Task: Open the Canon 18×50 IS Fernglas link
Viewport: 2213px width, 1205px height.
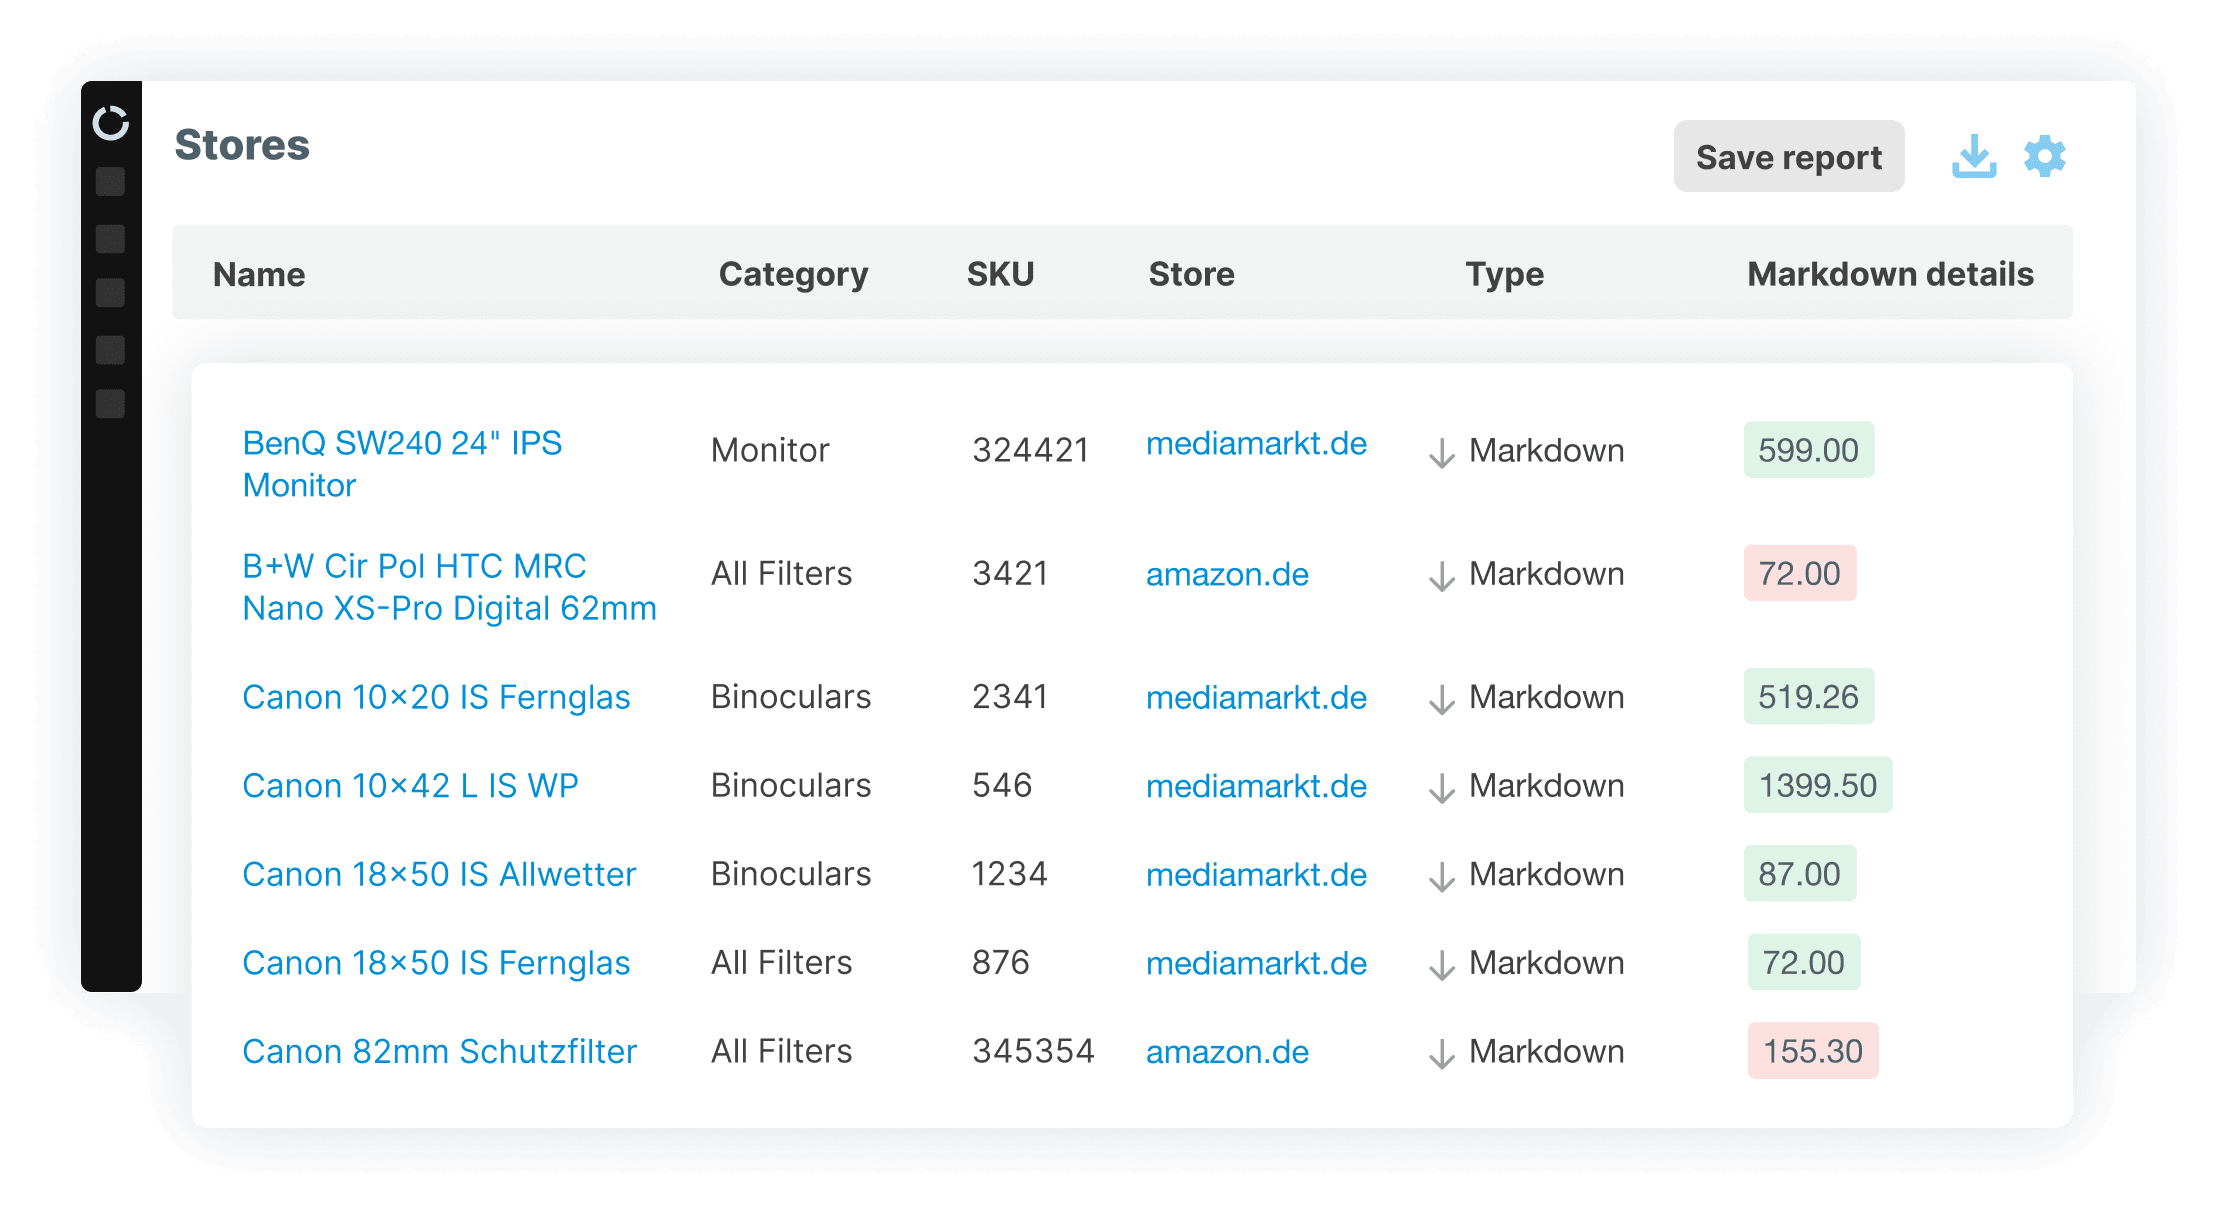Action: click(436, 963)
